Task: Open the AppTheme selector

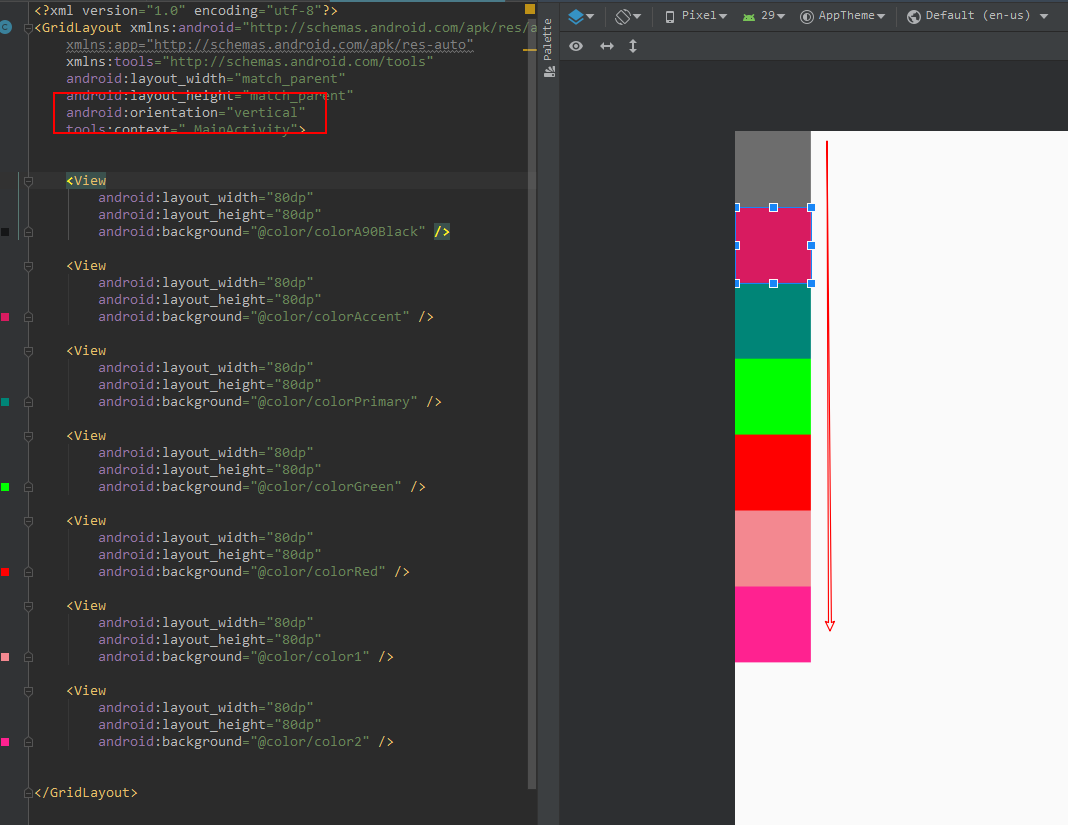Action: click(843, 16)
